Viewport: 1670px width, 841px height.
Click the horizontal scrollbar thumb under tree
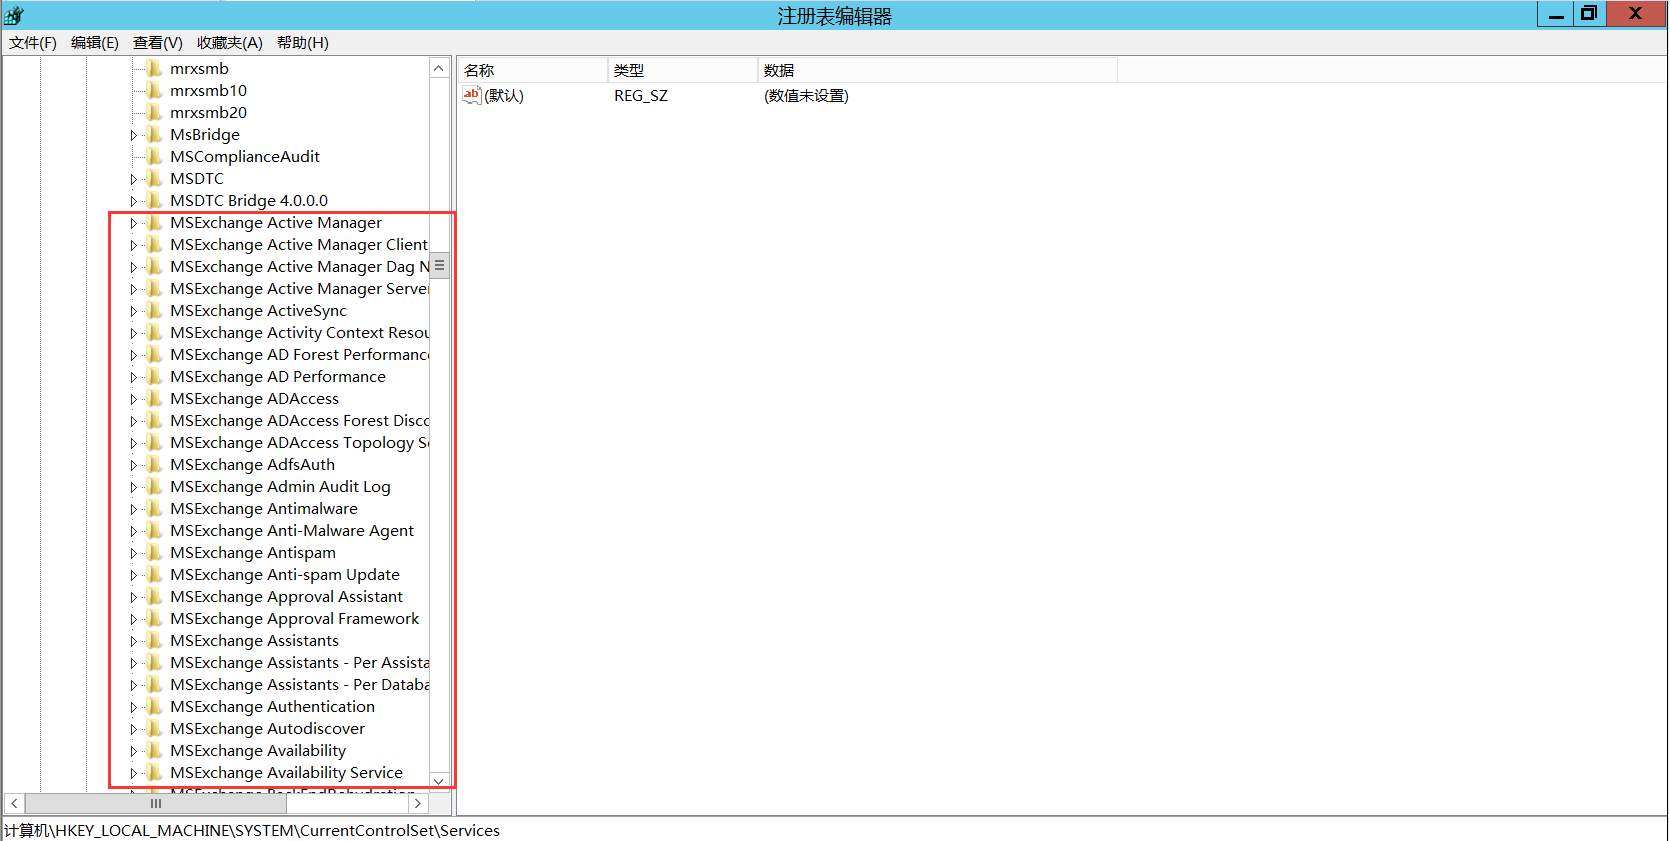156,803
